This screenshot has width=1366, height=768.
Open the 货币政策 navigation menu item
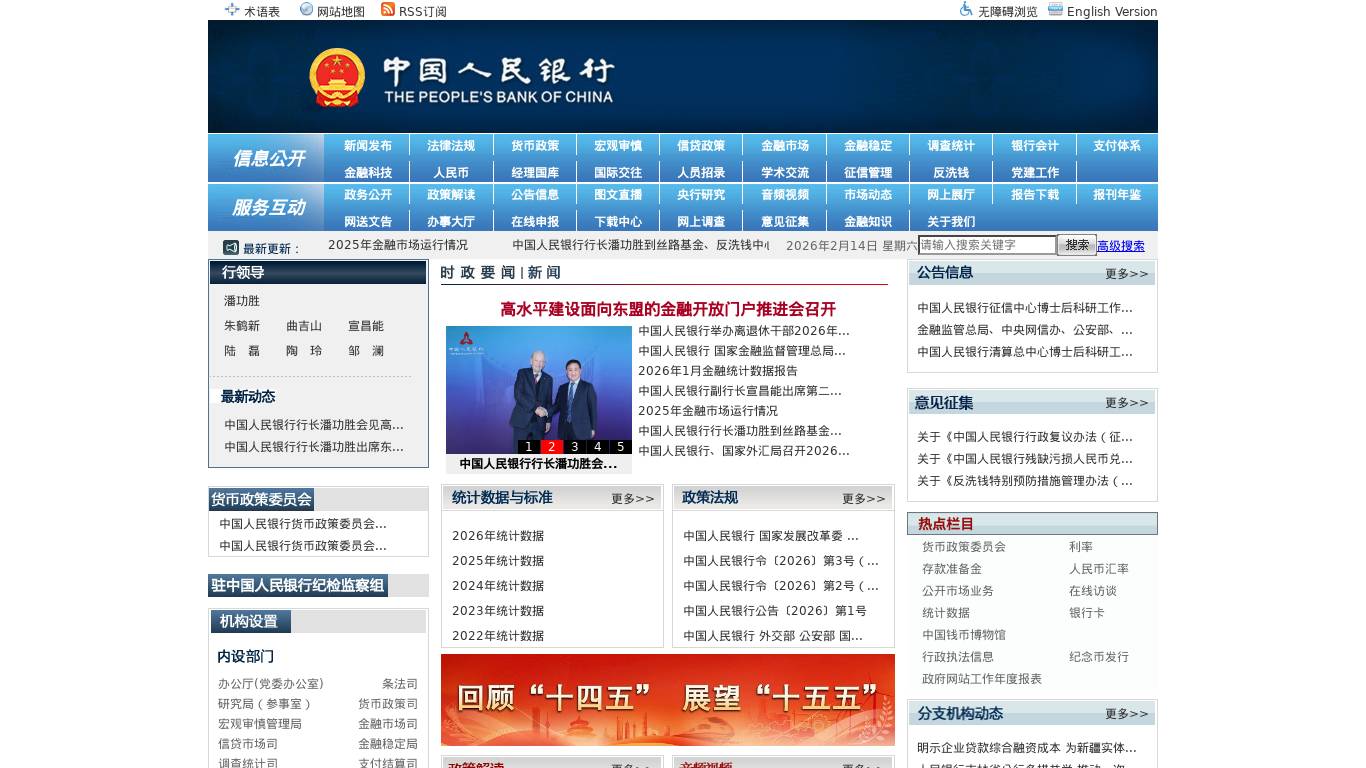click(535, 145)
